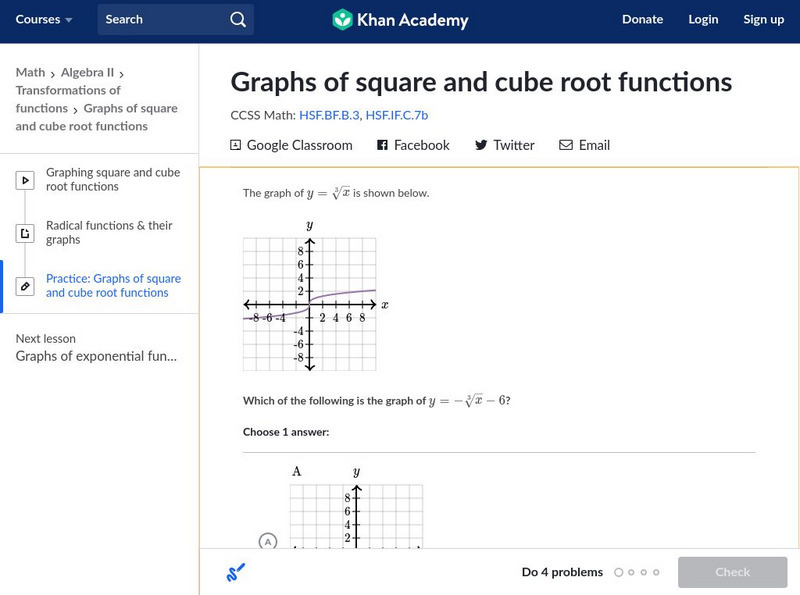Open the Courses menu
This screenshot has width=800, height=595.
[x=38, y=19]
